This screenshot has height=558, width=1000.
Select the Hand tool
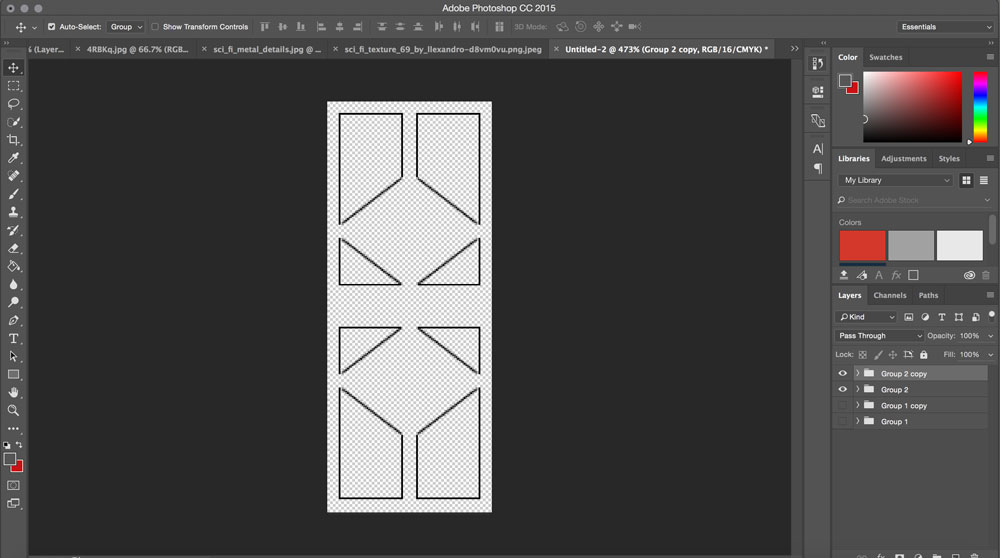14,392
